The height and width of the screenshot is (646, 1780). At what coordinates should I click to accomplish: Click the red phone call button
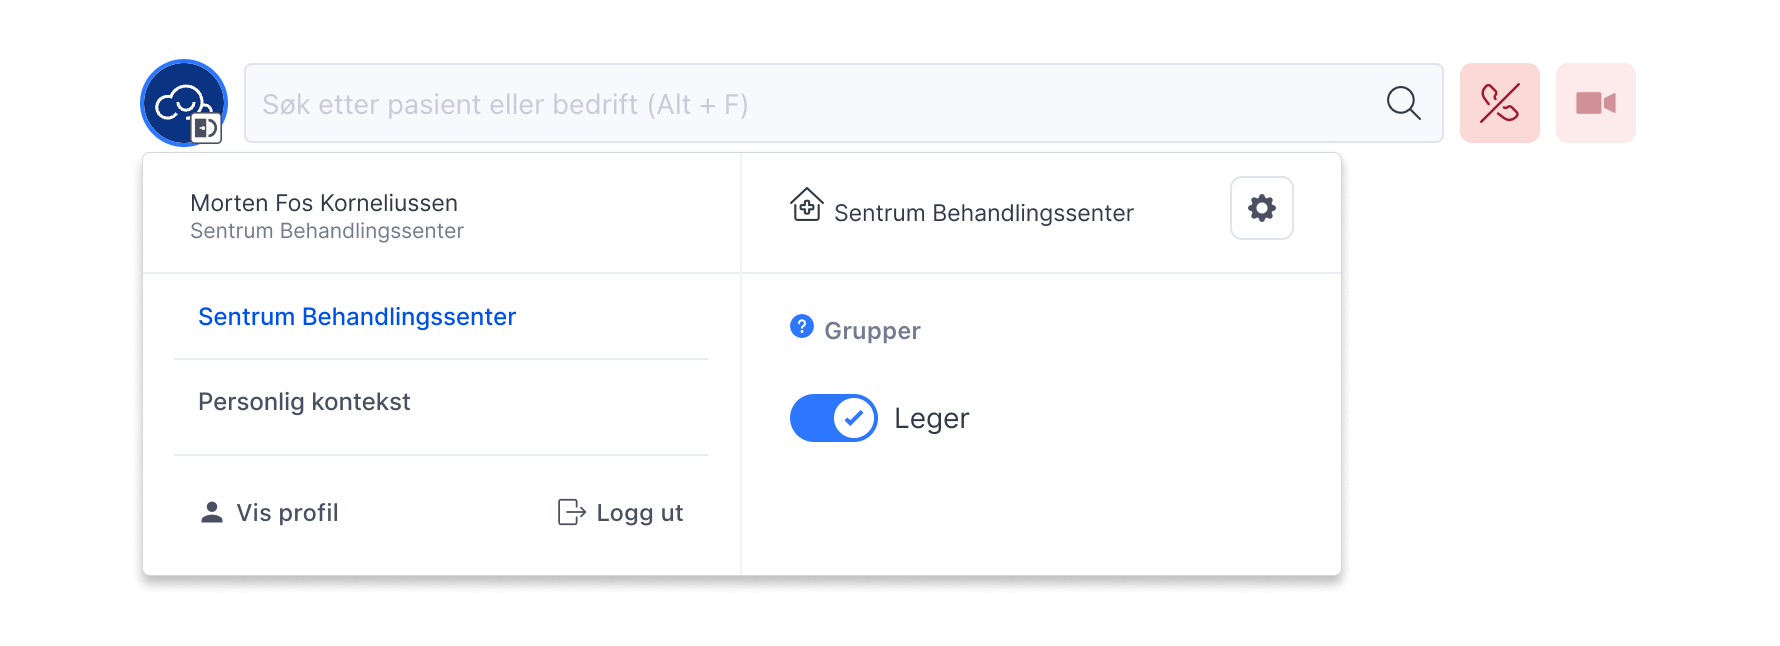[1499, 103]
